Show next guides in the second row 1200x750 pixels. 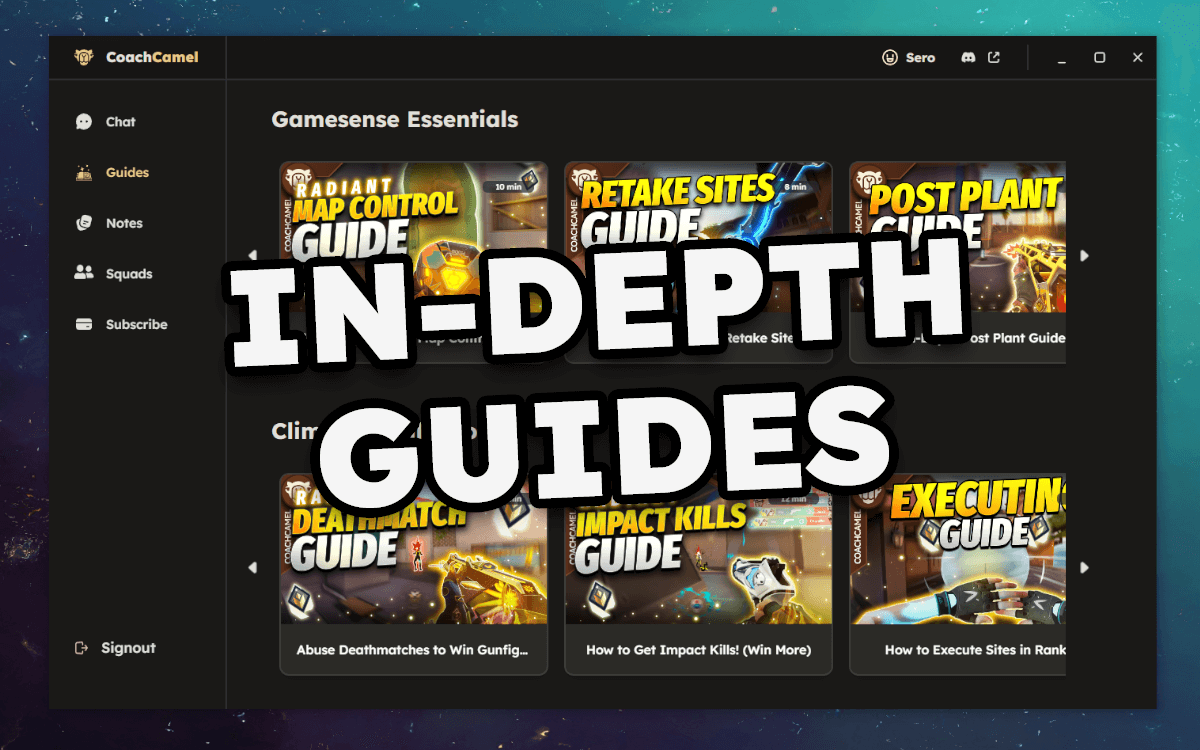point(1084,567)
